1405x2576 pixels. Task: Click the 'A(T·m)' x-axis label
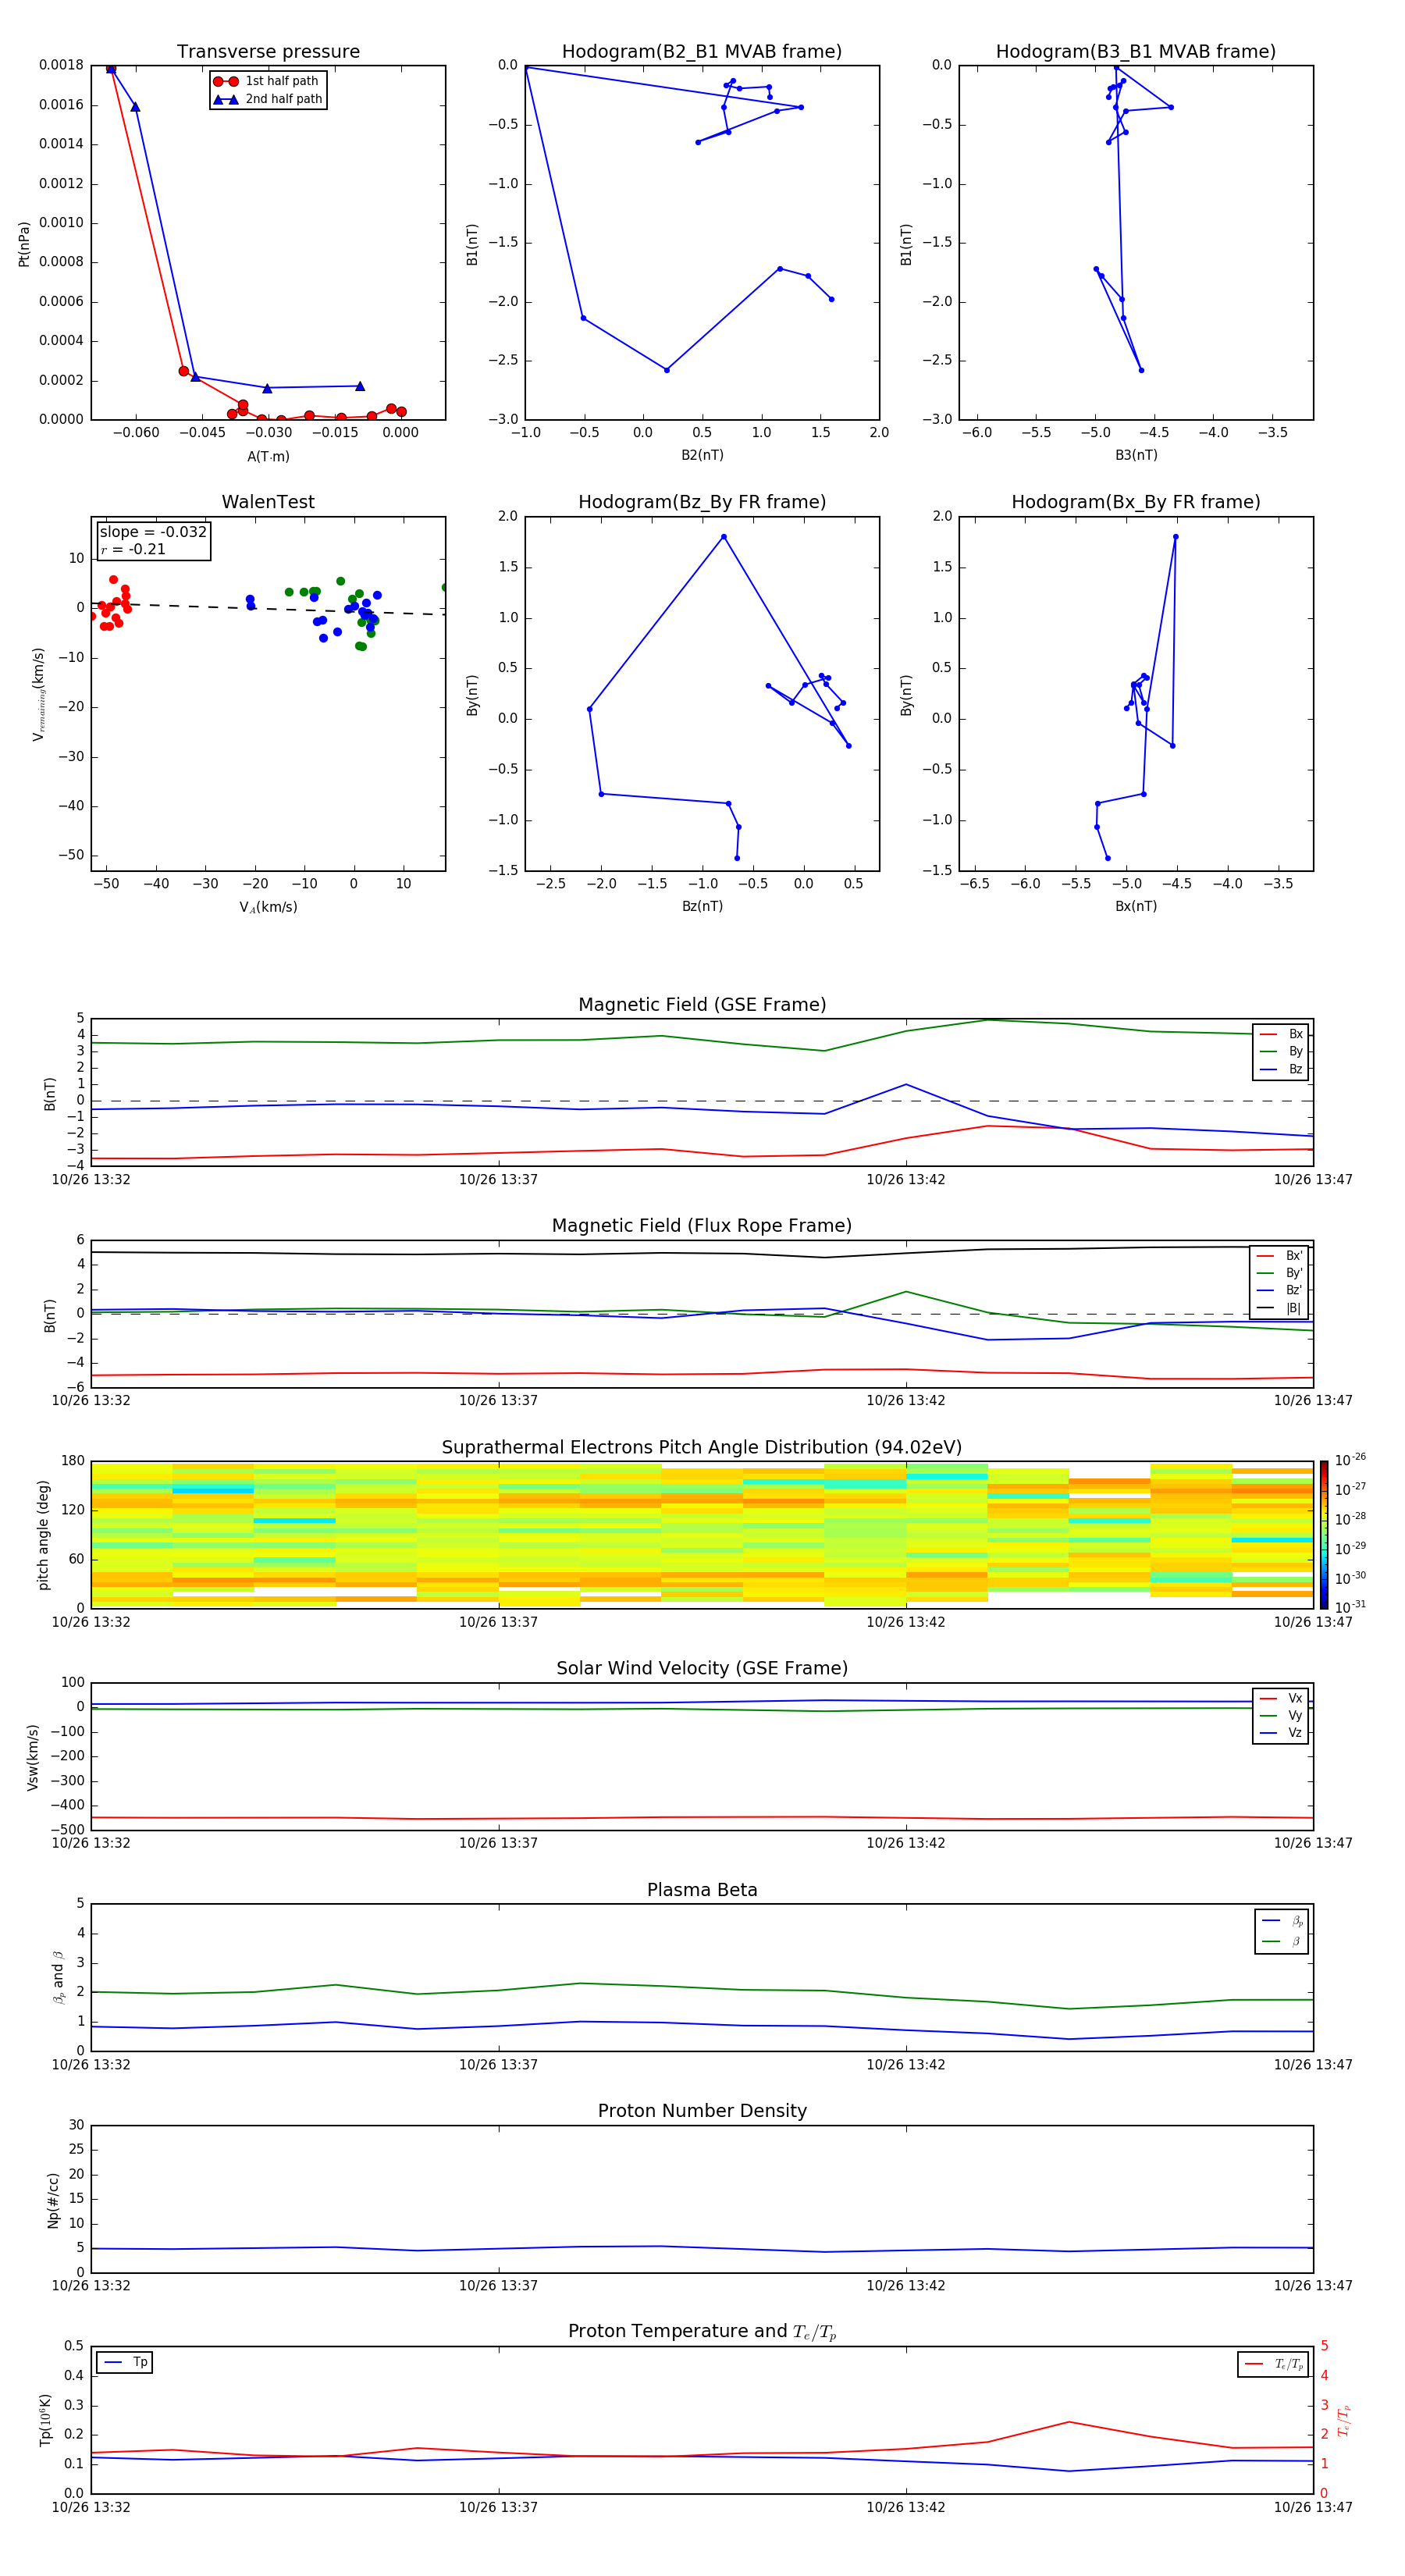(268, 456)
